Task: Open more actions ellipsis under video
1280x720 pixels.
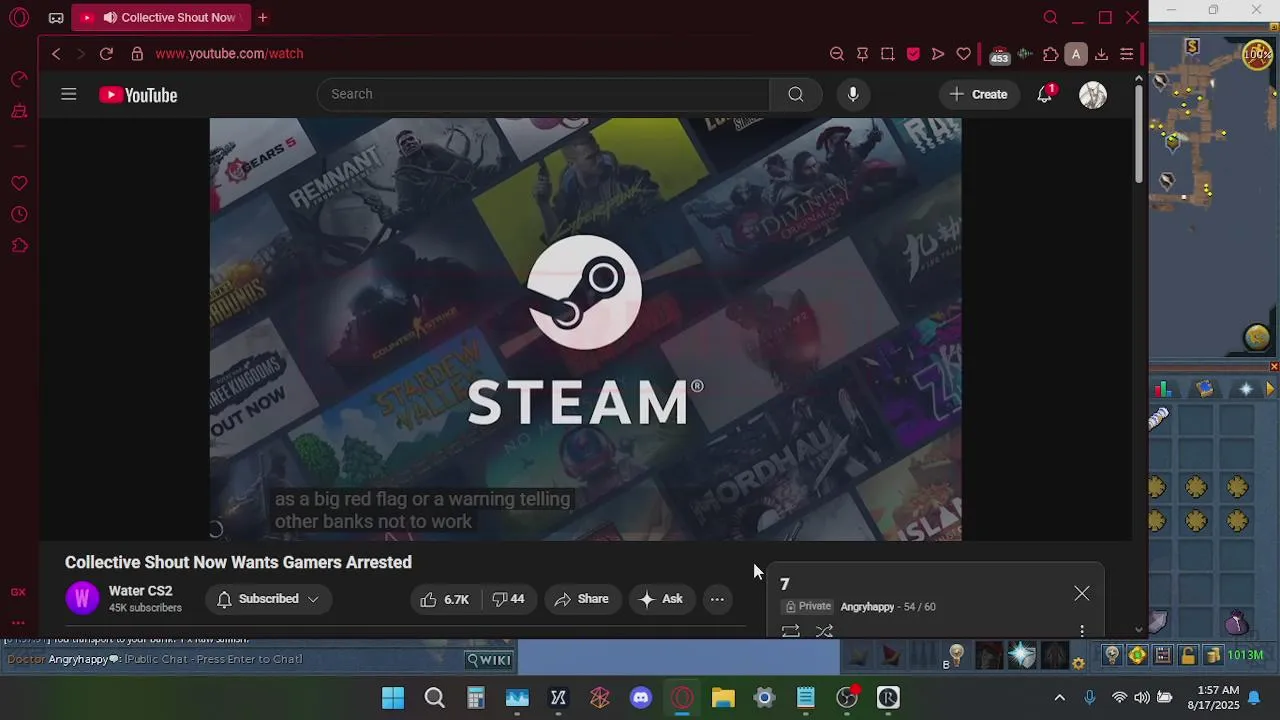Action: [x=717, y=599]
